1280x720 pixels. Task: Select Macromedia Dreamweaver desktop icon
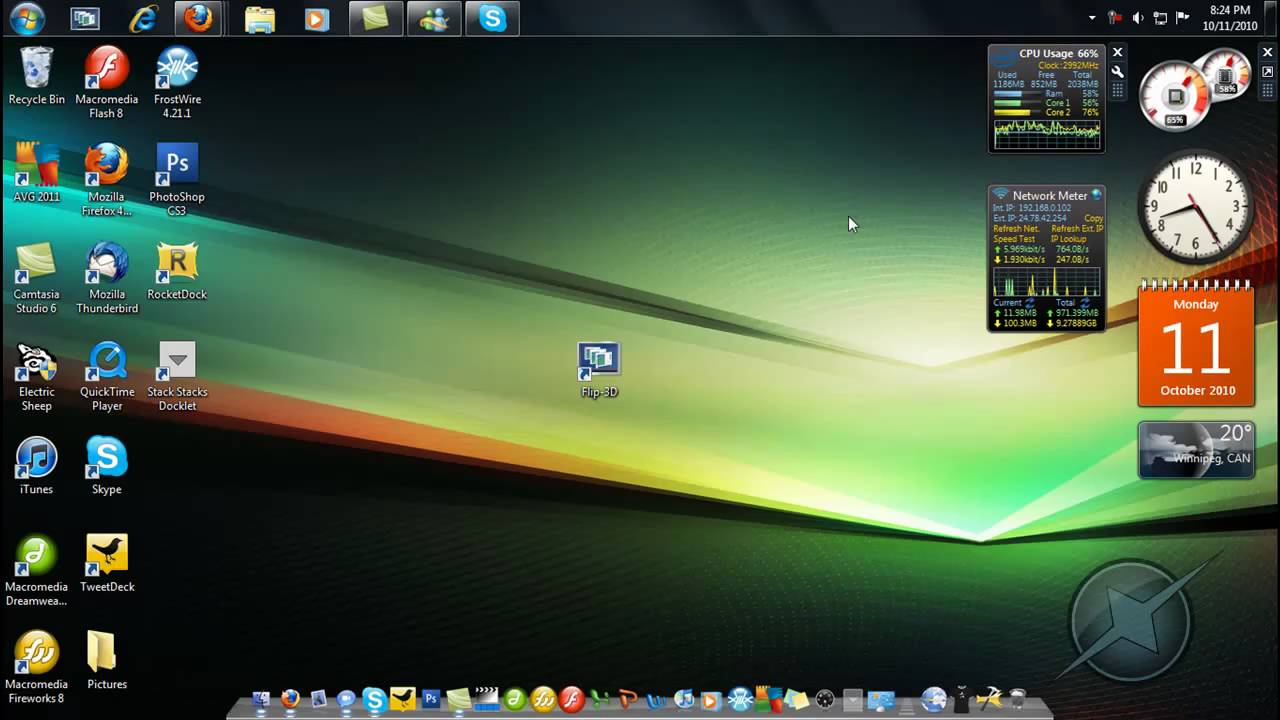point(36,570)
